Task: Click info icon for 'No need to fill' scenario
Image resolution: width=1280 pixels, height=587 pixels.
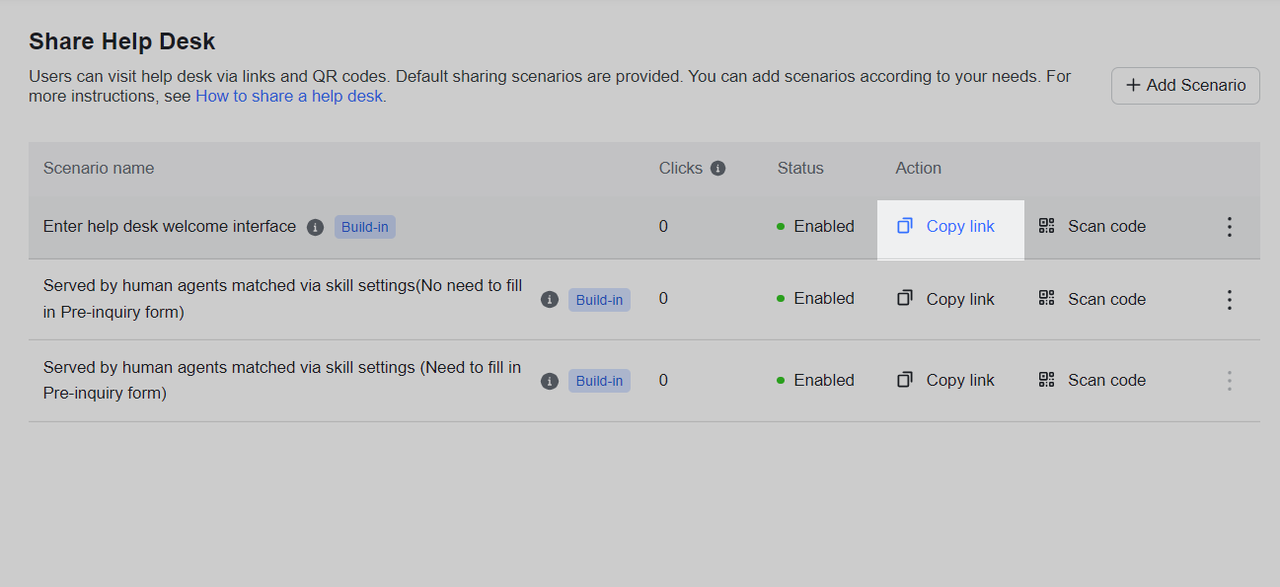Action: (549, 299)
